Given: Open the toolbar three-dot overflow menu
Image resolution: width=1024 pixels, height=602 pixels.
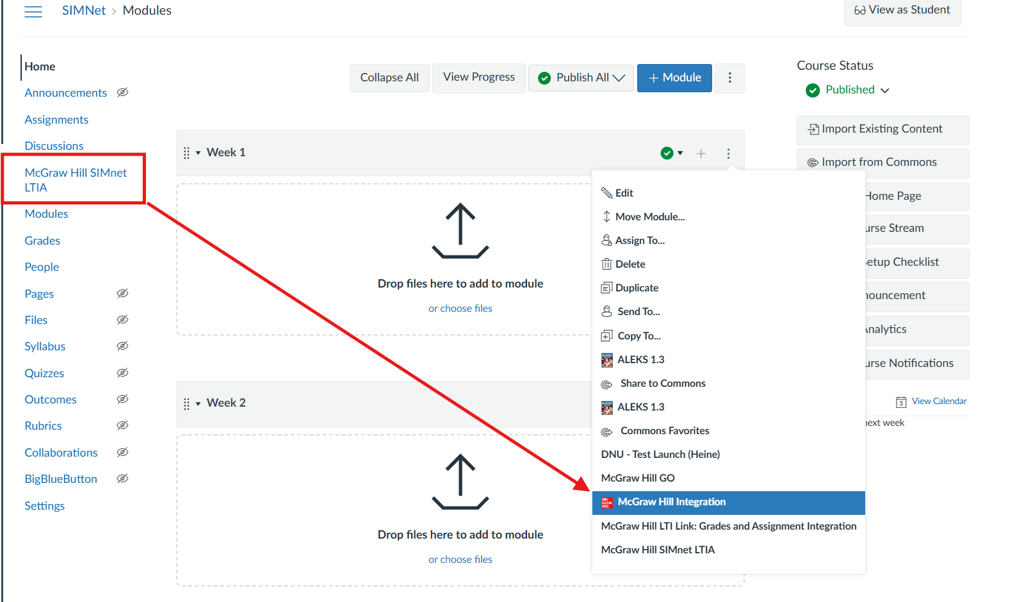Looking at the screenshot, I should click(730, 78).
